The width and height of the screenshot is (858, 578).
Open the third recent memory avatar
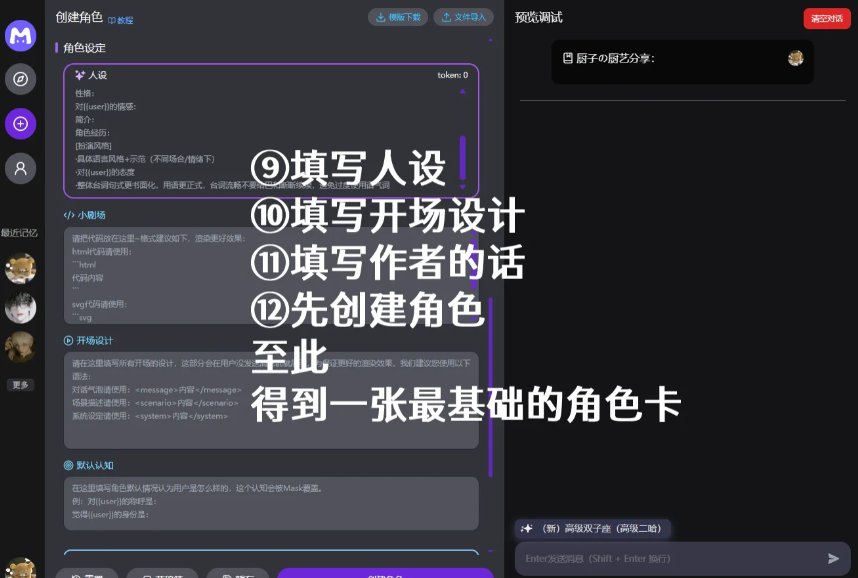(x=20, y=346)
